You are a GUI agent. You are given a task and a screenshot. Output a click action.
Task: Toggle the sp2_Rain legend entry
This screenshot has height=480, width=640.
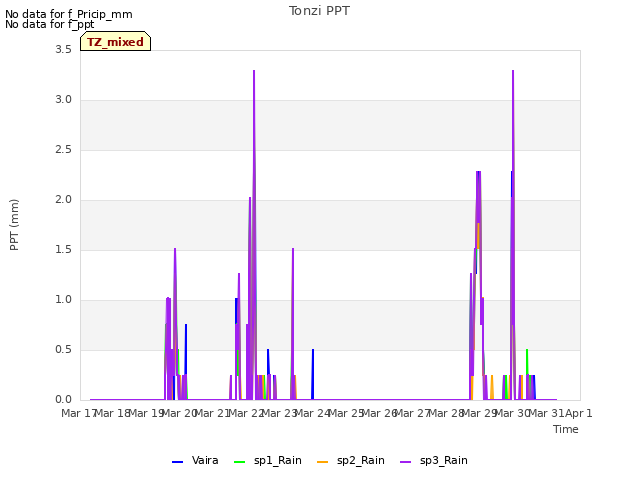coord(351,461)
